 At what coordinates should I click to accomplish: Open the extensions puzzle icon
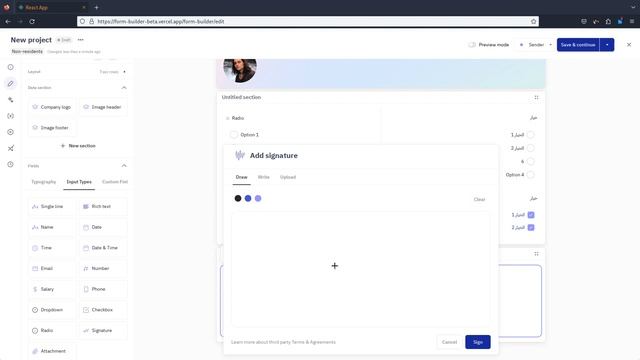[x=608, y=21]
